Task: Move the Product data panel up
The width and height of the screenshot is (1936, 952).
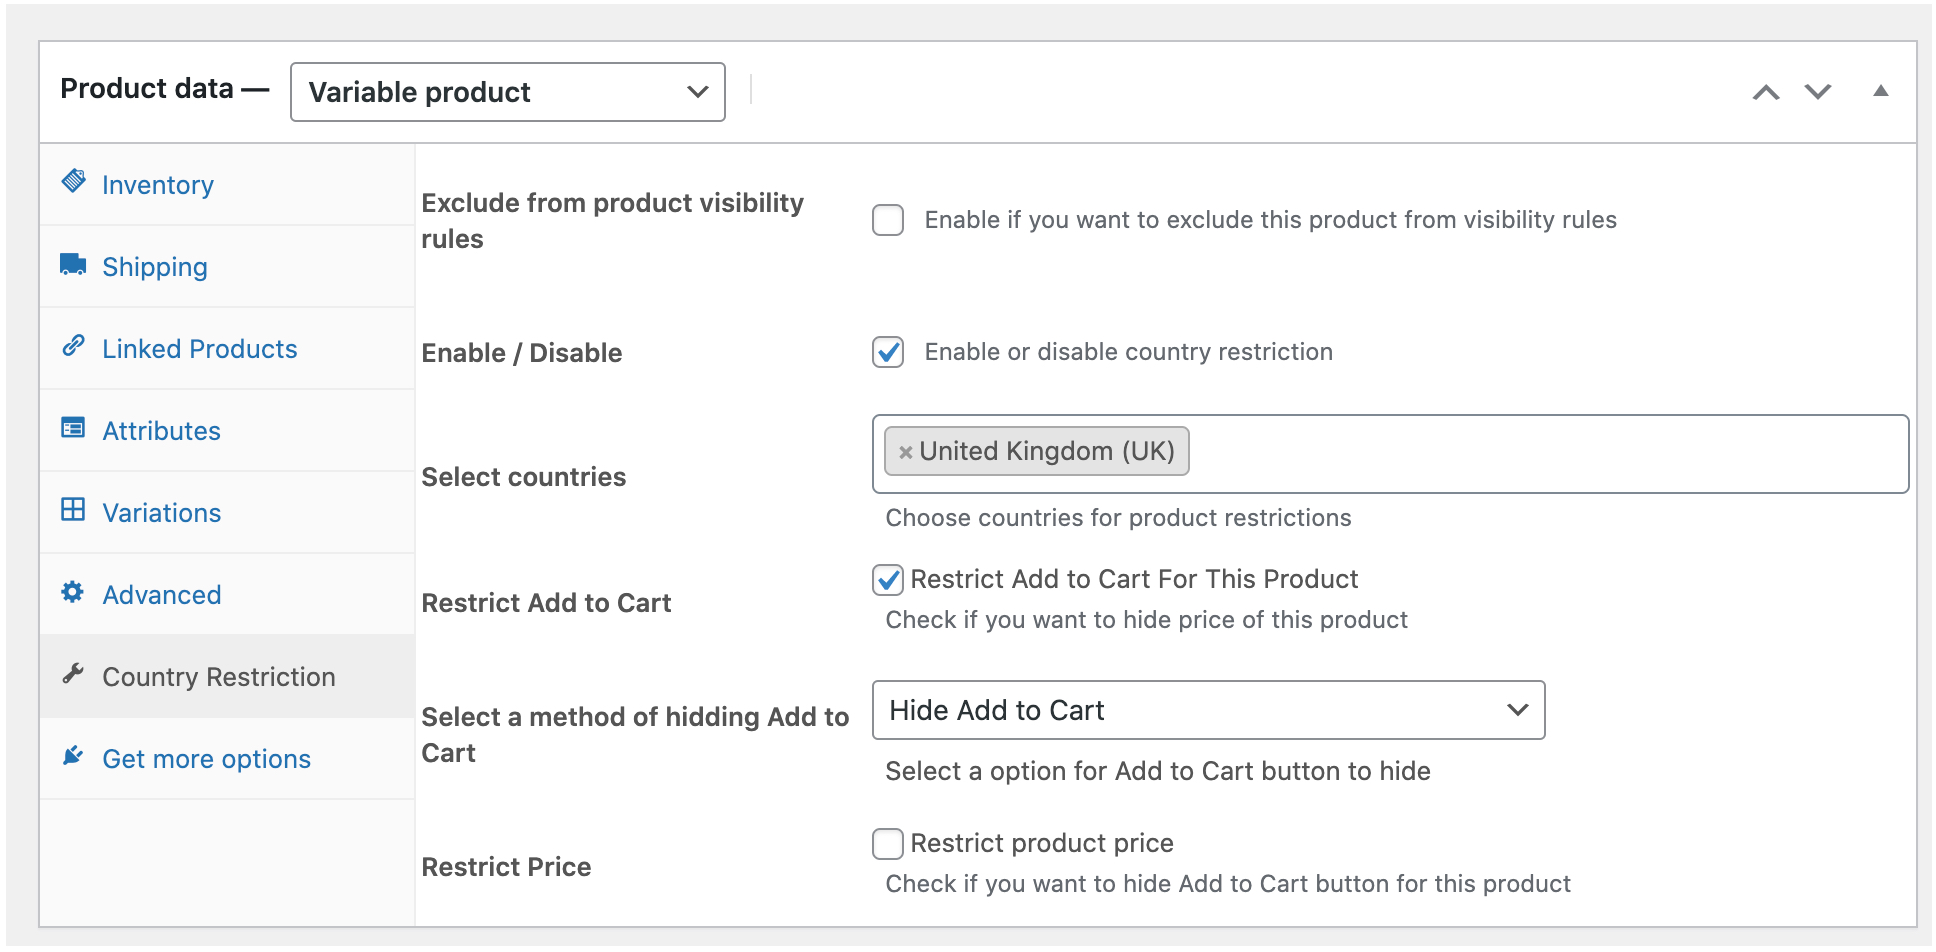Action: coord(1766,92)
